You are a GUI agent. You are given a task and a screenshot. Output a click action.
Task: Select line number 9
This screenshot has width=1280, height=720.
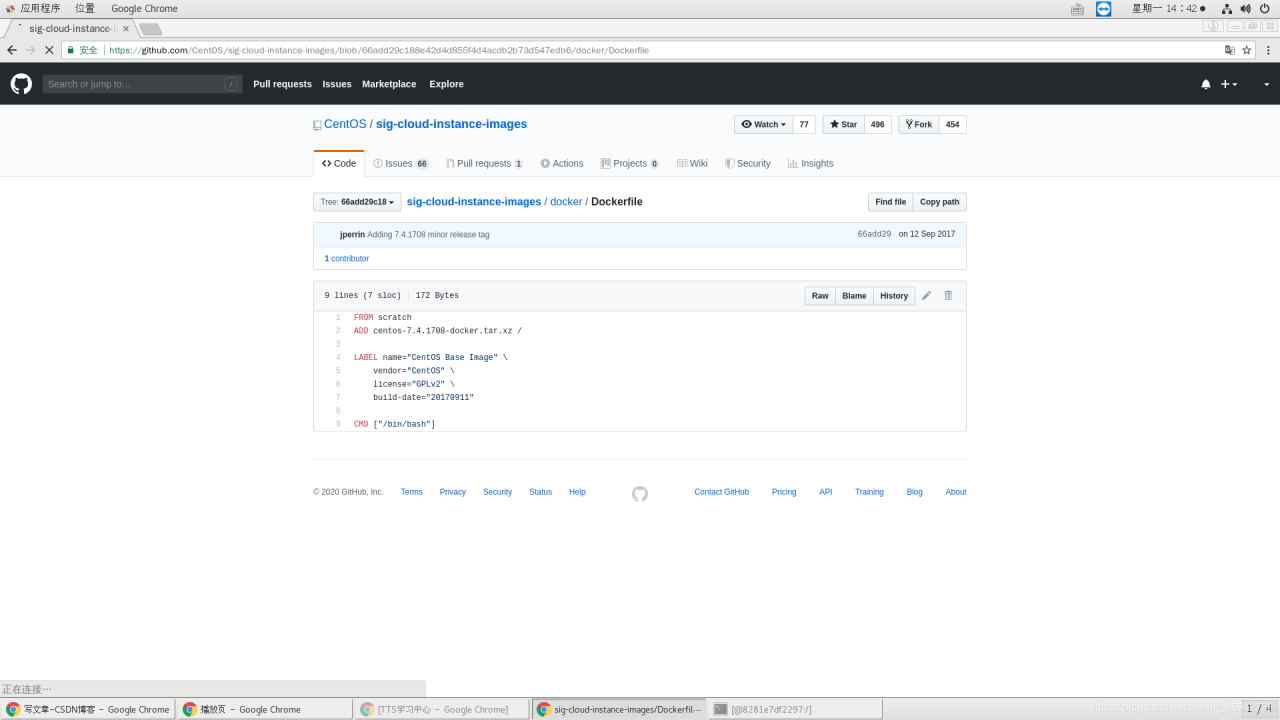point(338,425)
